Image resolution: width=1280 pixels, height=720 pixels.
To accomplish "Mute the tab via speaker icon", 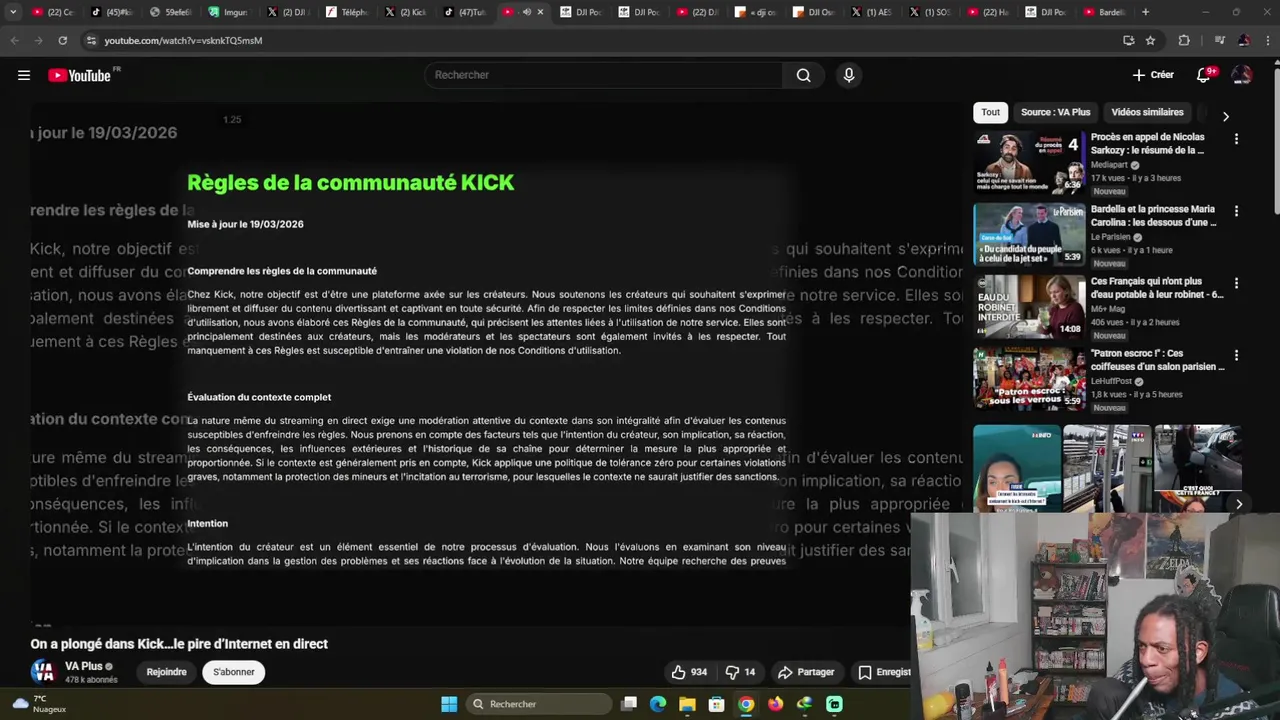I will click(526, 12).
